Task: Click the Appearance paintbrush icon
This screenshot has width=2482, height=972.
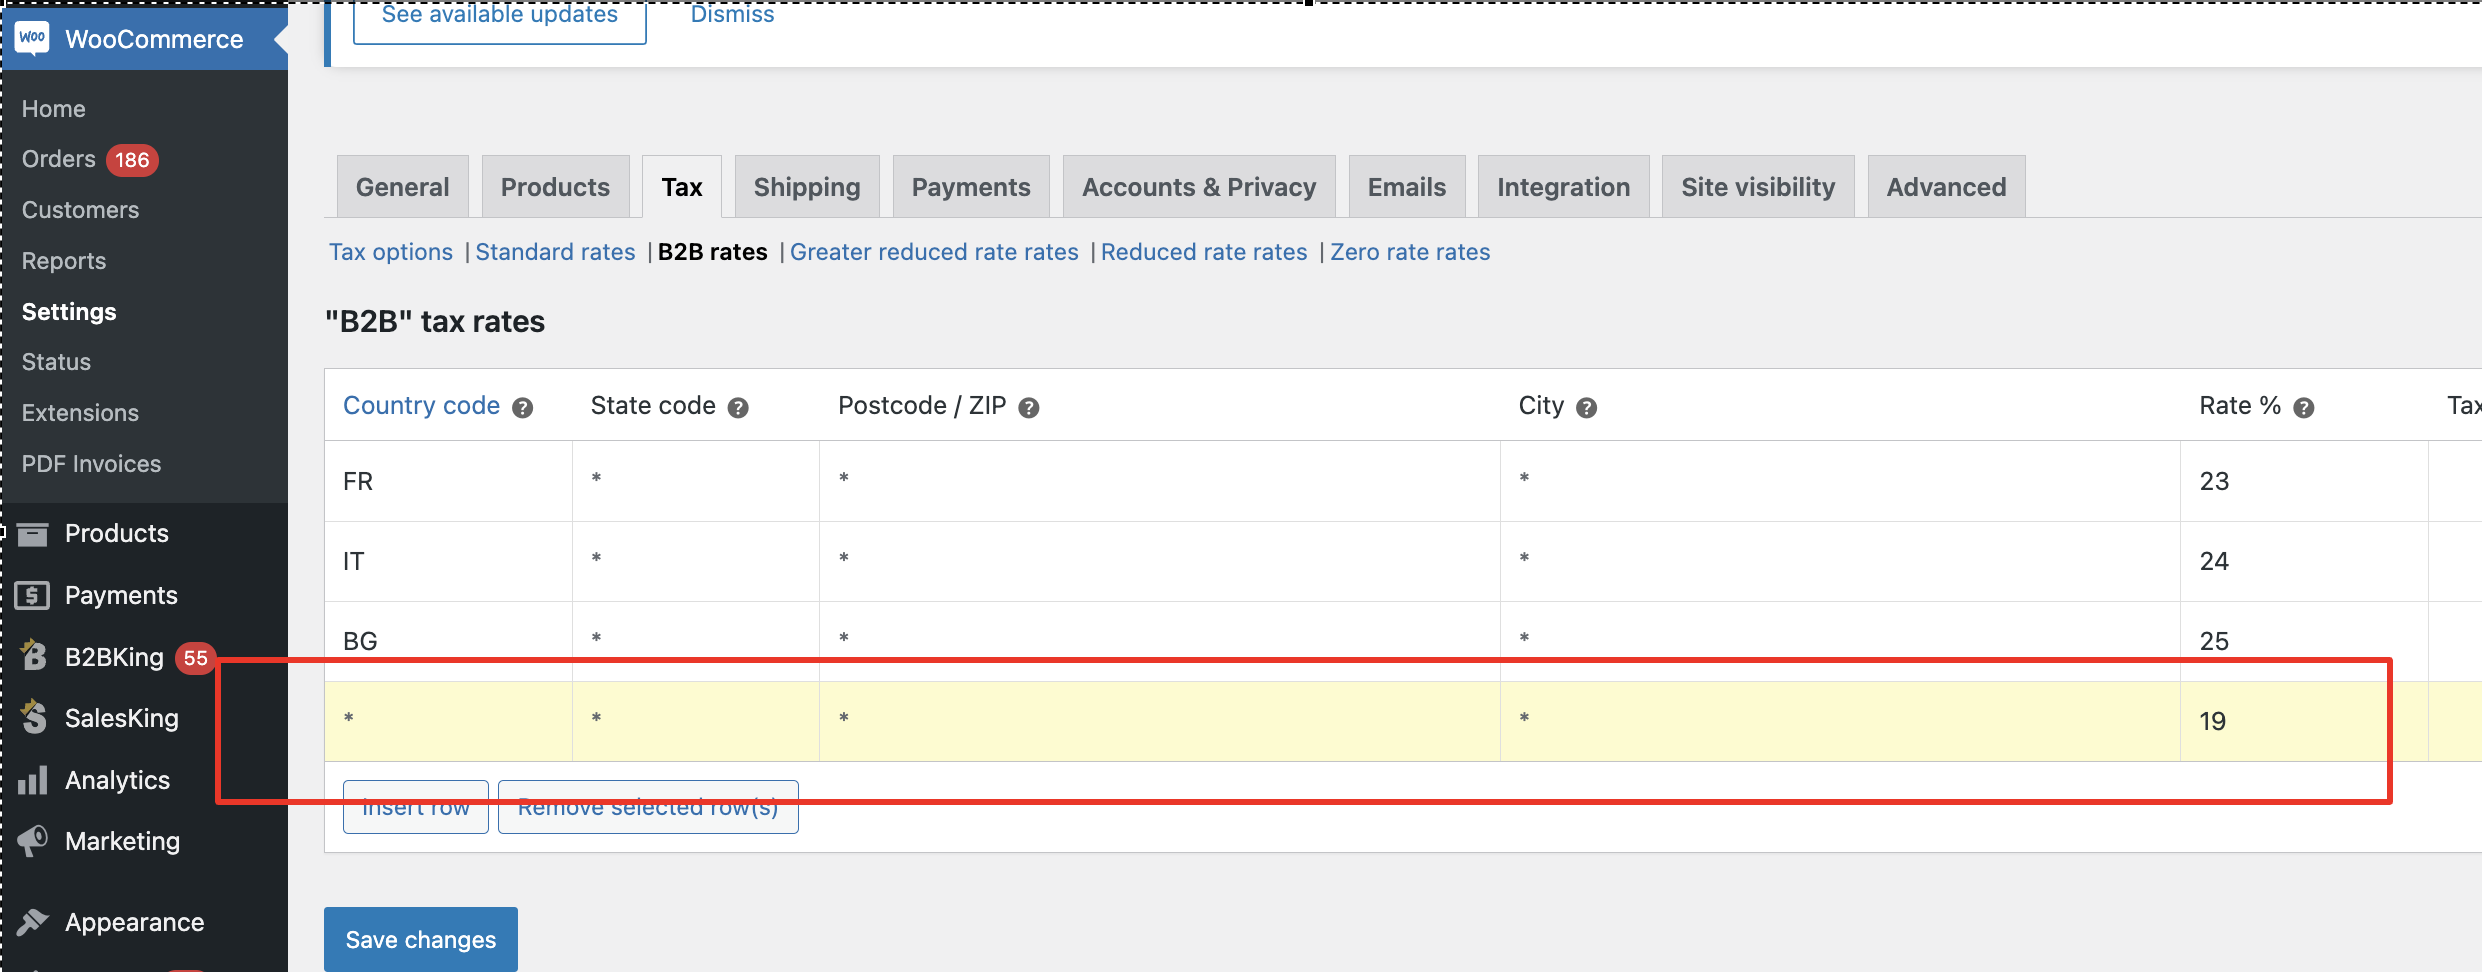Action: 33,922
